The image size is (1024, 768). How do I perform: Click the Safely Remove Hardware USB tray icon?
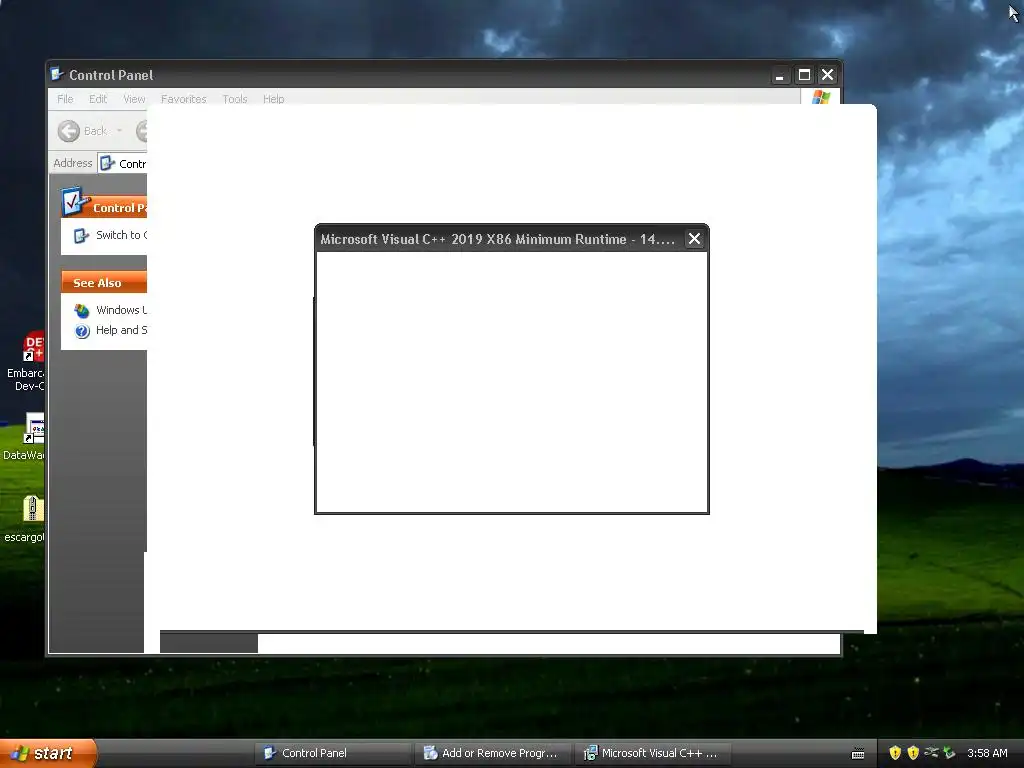click(x=931, y=752)
